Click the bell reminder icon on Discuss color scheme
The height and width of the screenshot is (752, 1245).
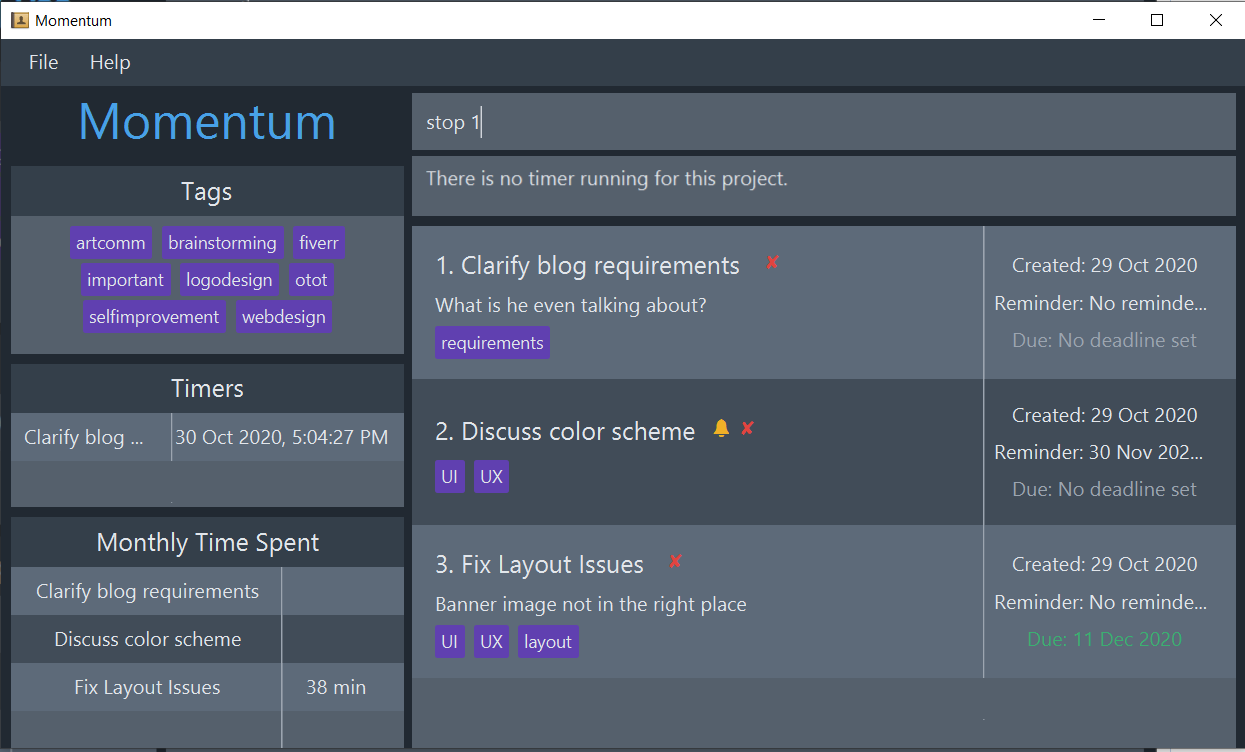point(721,428)
